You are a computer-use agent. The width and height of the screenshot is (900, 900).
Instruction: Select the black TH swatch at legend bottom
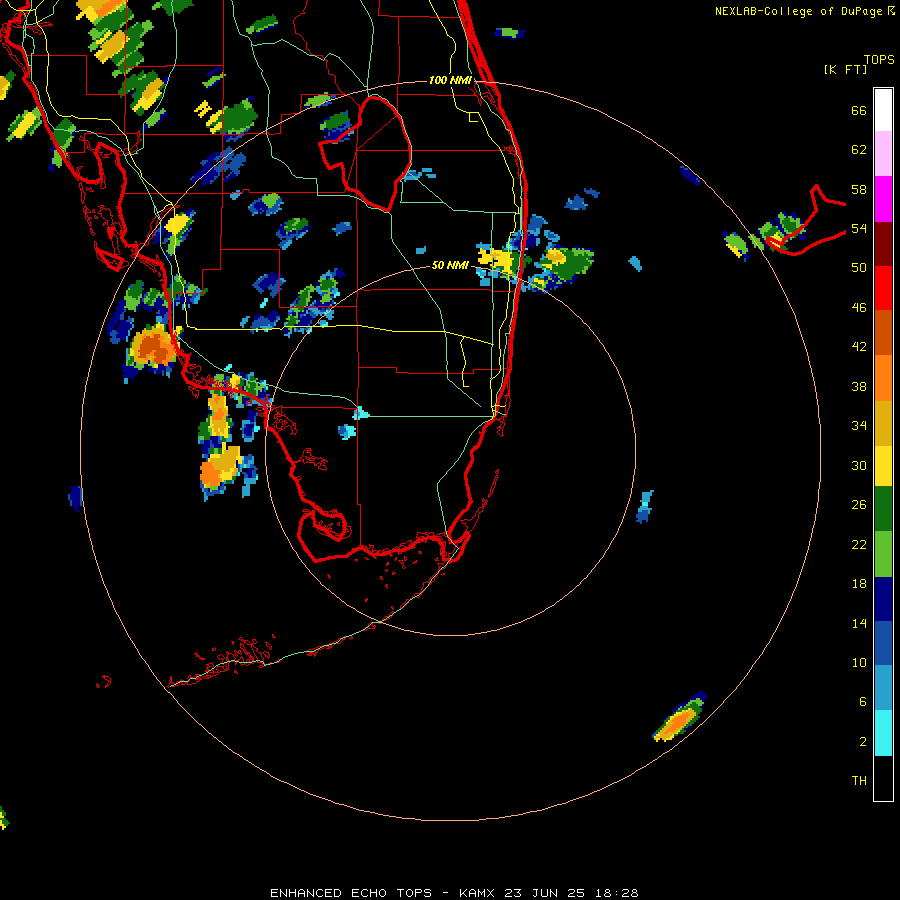[883, 778]
